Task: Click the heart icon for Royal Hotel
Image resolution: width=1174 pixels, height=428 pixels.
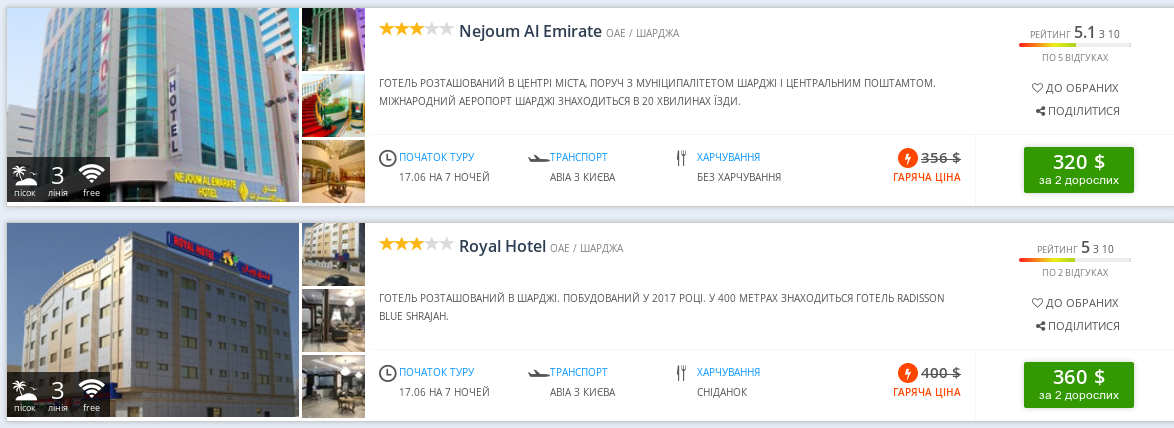Action: coord(1037,303)
